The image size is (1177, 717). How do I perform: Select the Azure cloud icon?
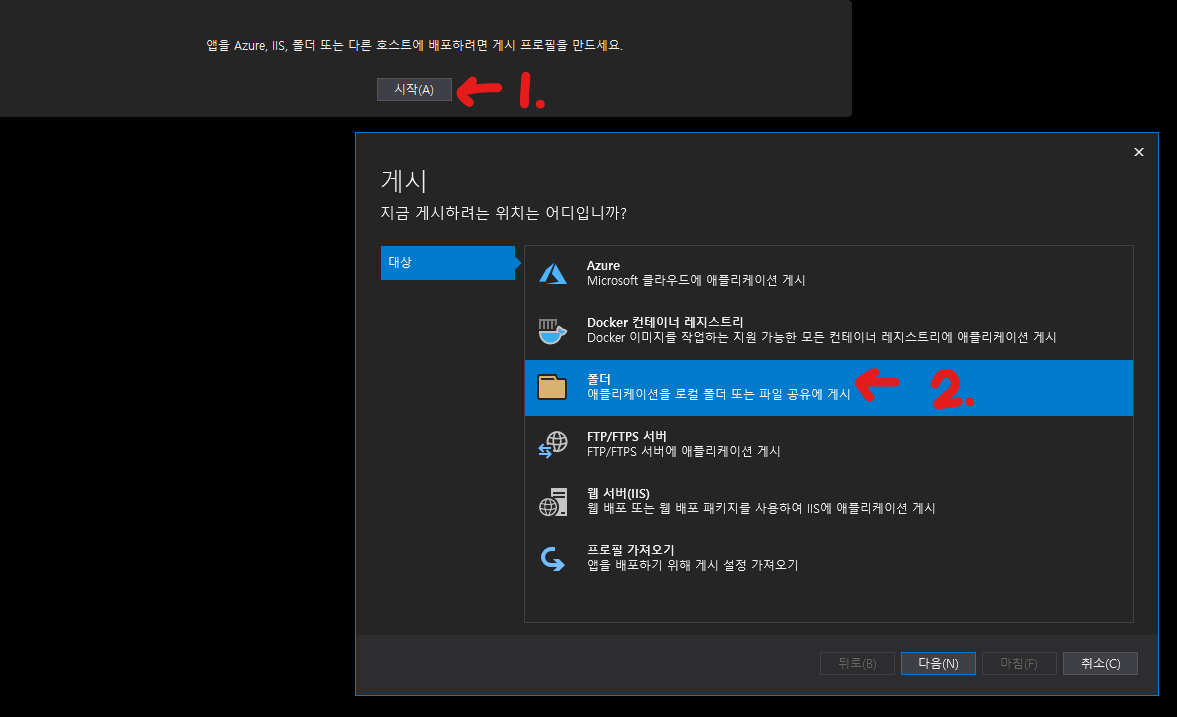[x=553, y=273]
